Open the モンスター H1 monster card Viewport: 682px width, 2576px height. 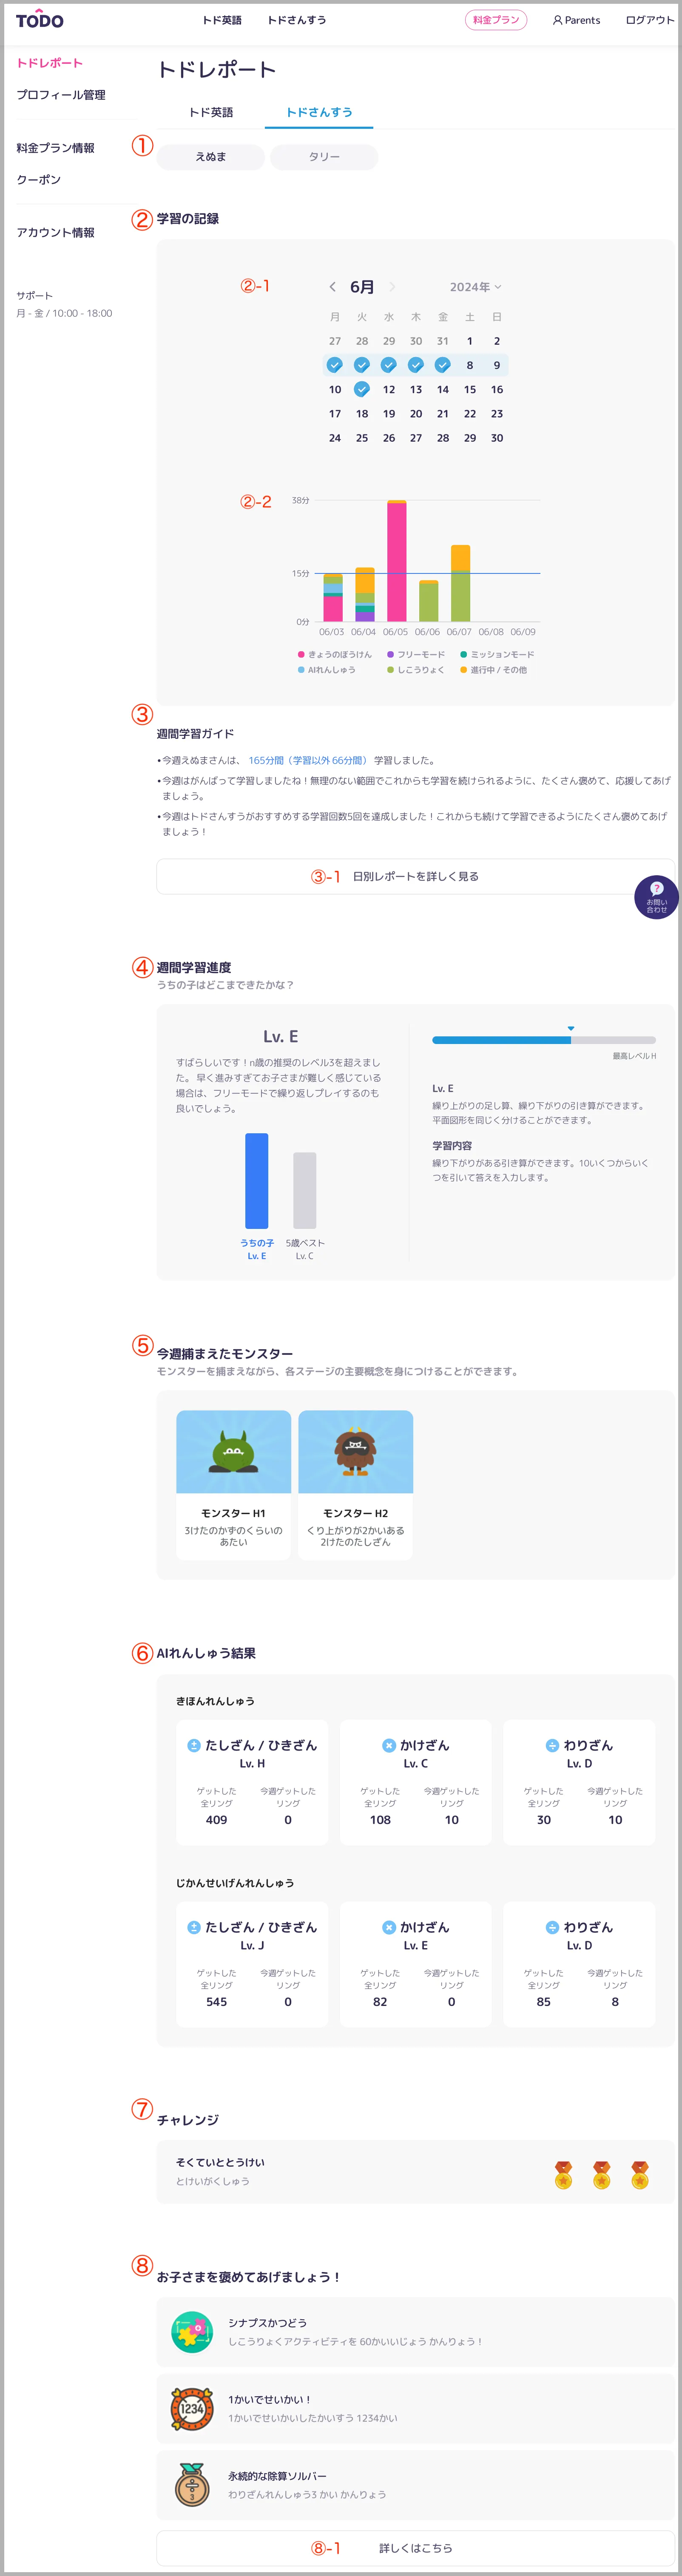click(233, 1484)
